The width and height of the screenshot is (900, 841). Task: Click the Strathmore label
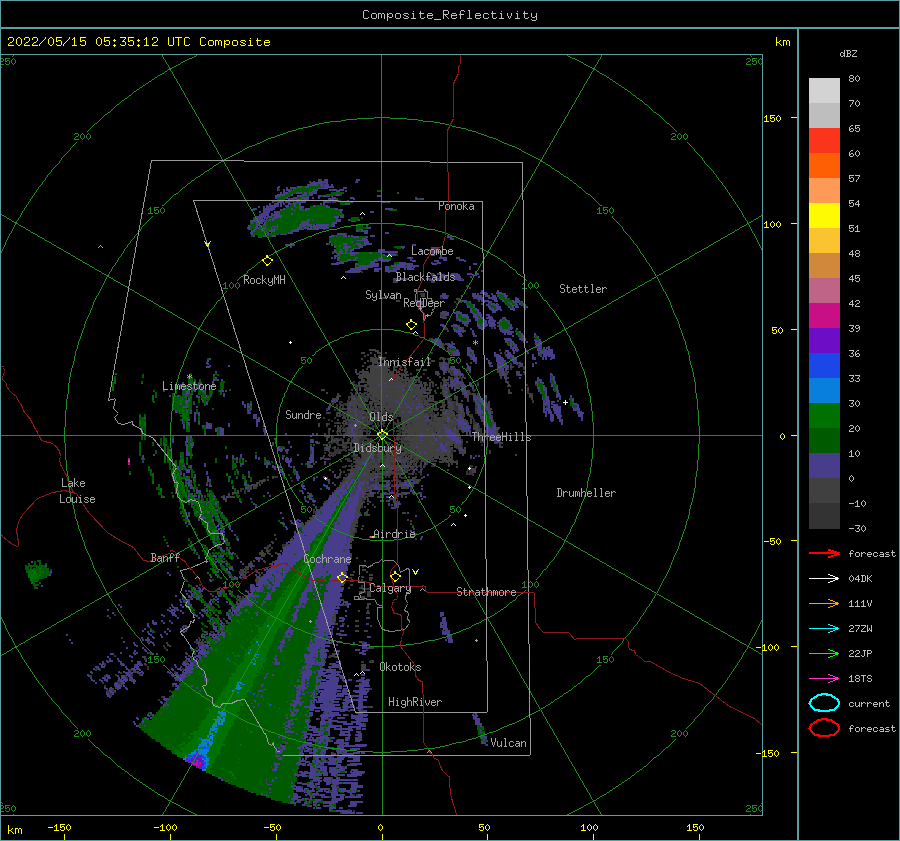[486, 592]
